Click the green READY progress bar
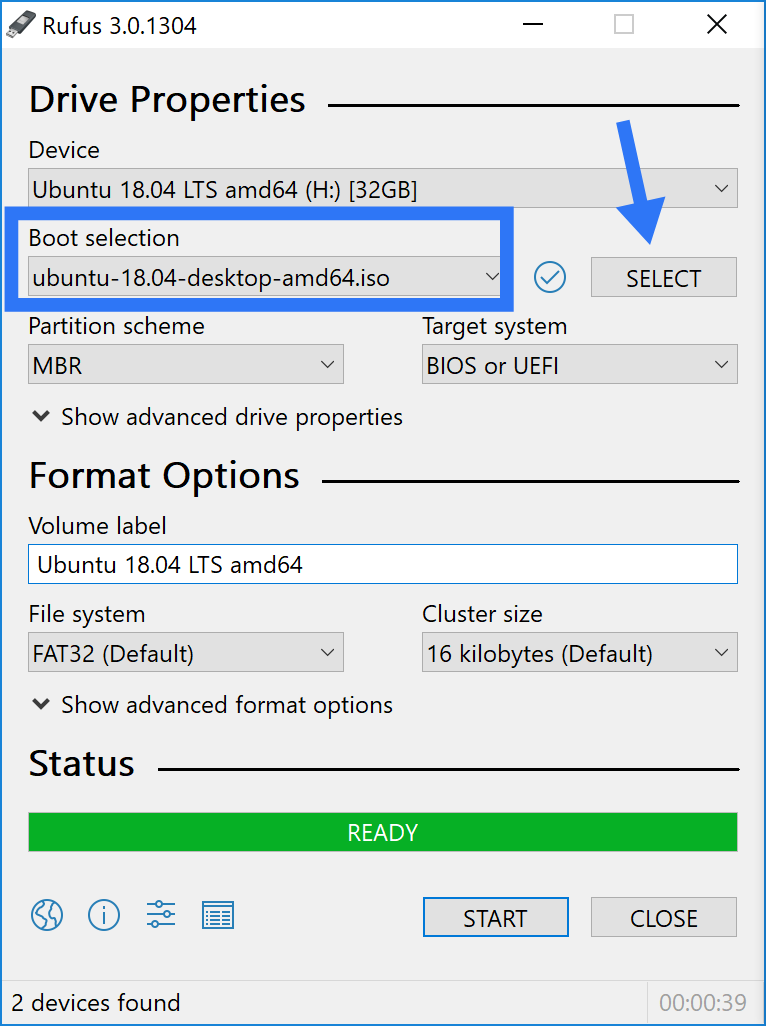This screenshot has width=766, height=1026. (x=383, y=832)
